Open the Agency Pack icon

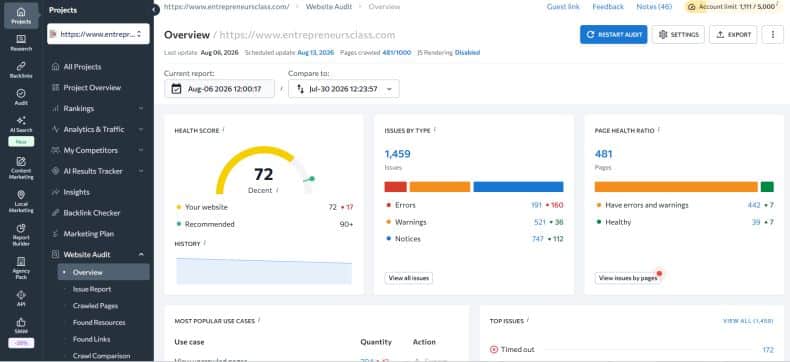coord(21,268)
